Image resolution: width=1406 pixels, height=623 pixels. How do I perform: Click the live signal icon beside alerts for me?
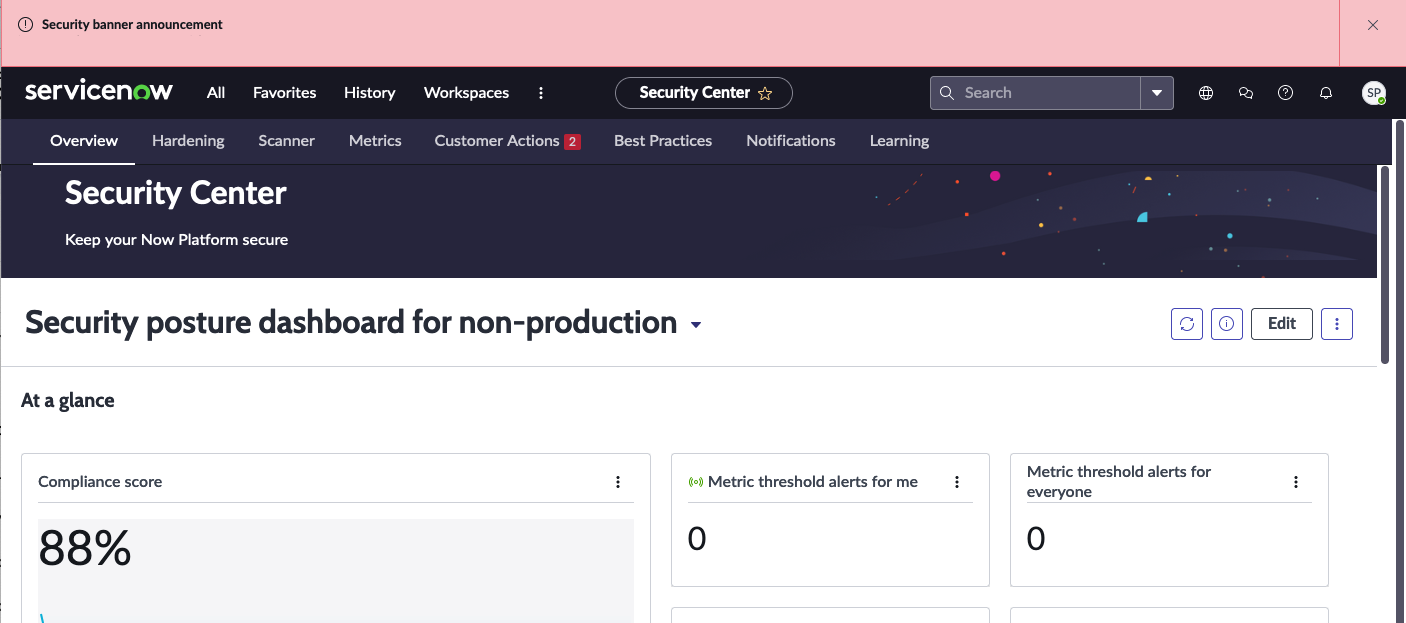pos(696,482)
